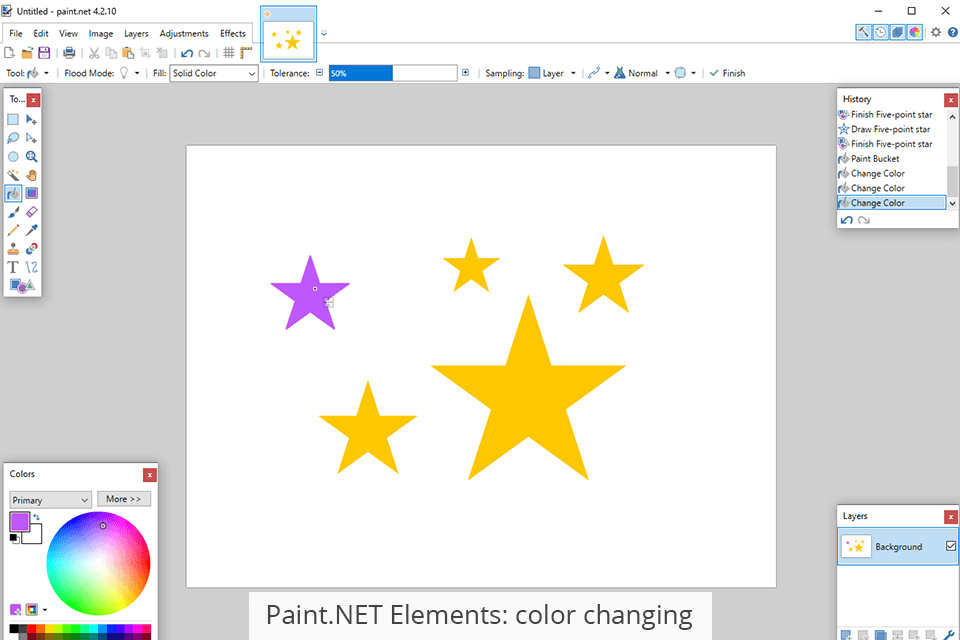
Task: Select the Draw Five-point star history entry
Action: tap(891, 129)
